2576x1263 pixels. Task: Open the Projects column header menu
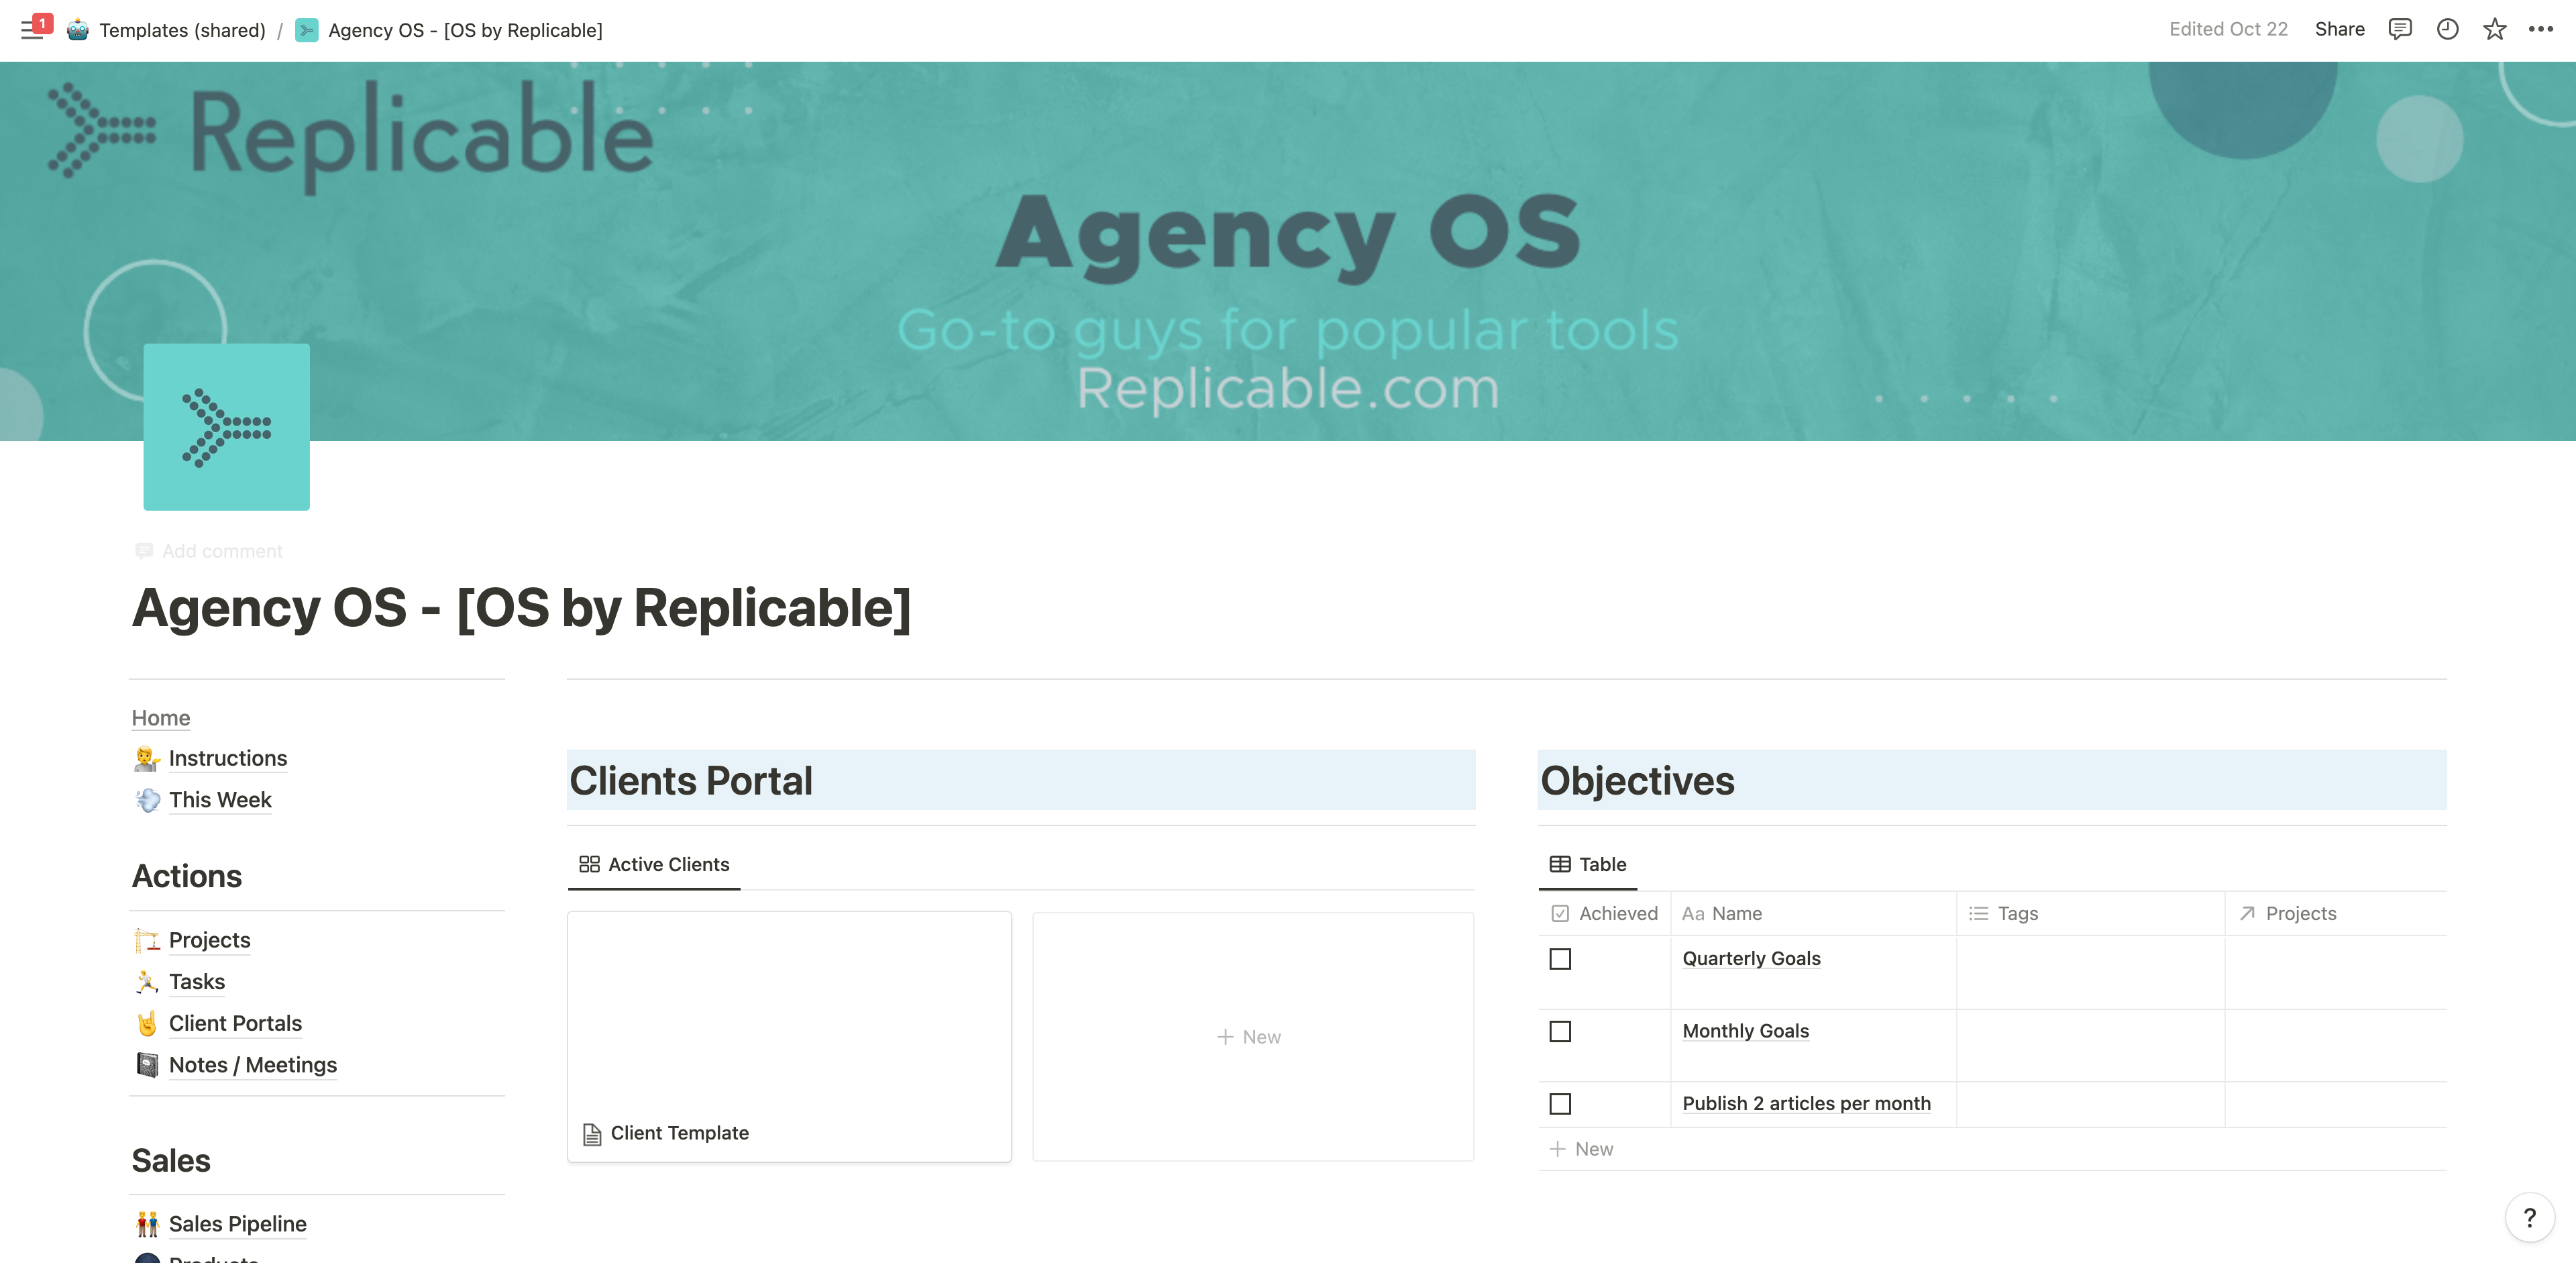pos(2335,913)
